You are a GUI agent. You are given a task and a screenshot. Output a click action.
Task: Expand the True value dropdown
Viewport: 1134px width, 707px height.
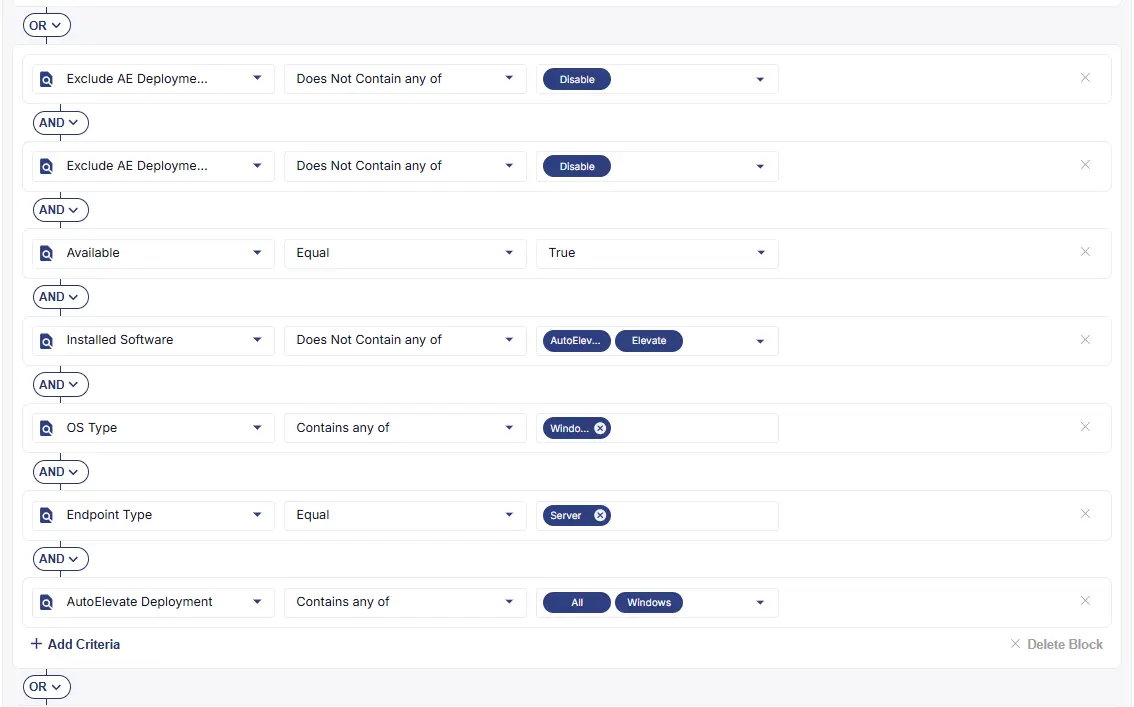pyautogui.click(x=657, y=254)
